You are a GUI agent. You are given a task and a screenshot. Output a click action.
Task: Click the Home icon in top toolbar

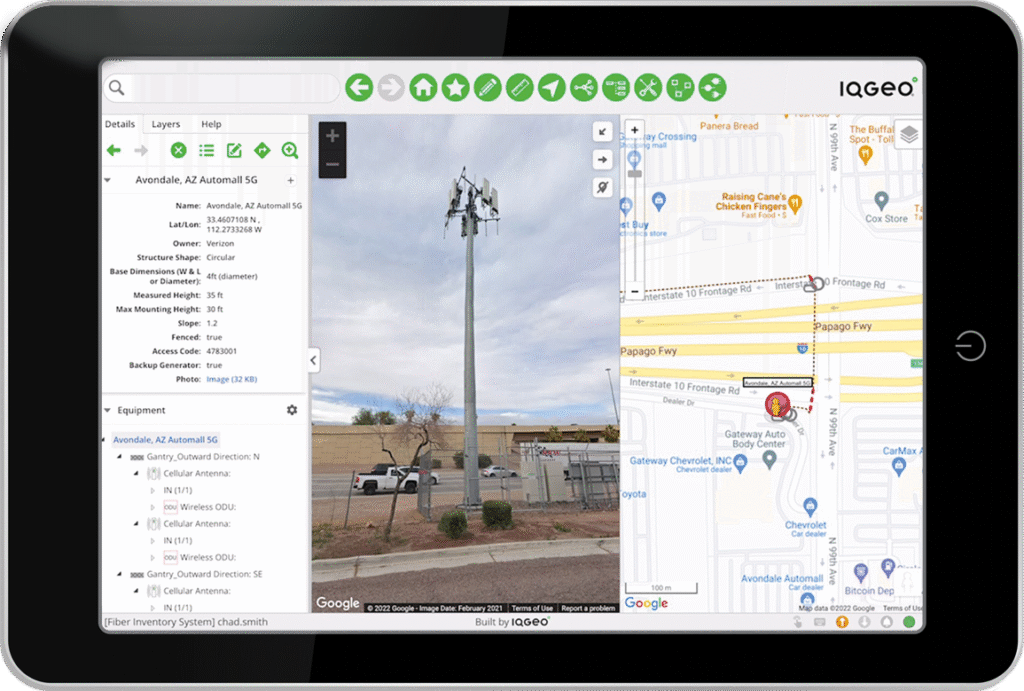pos(423,88)
